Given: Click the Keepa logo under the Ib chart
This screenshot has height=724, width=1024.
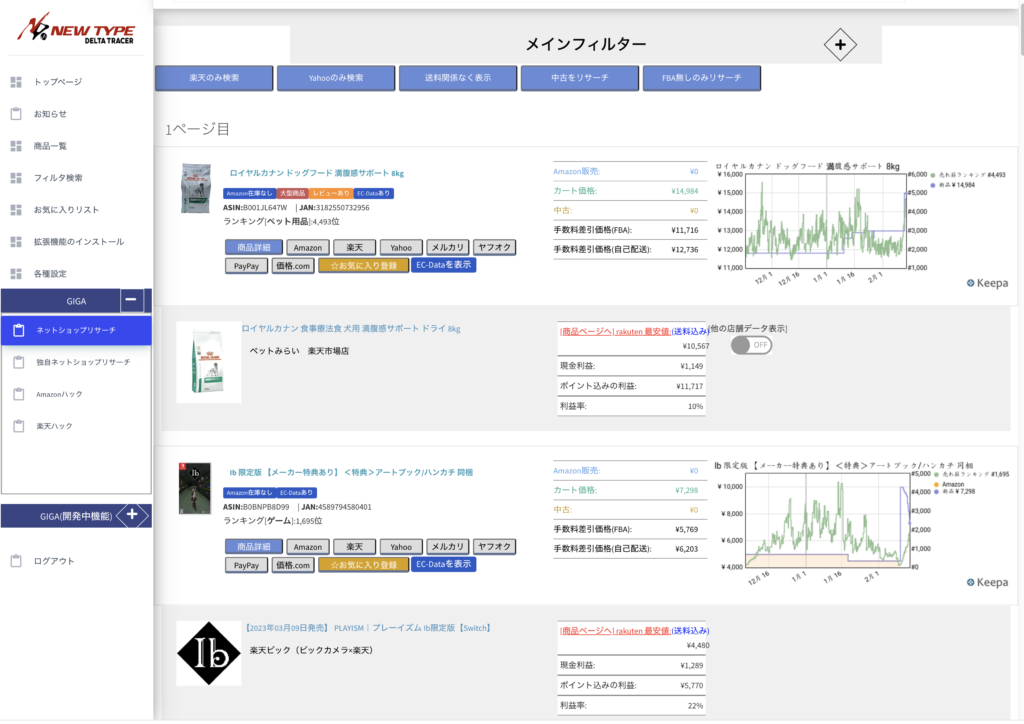Looking at the screenshot, I should click(987, 582).
